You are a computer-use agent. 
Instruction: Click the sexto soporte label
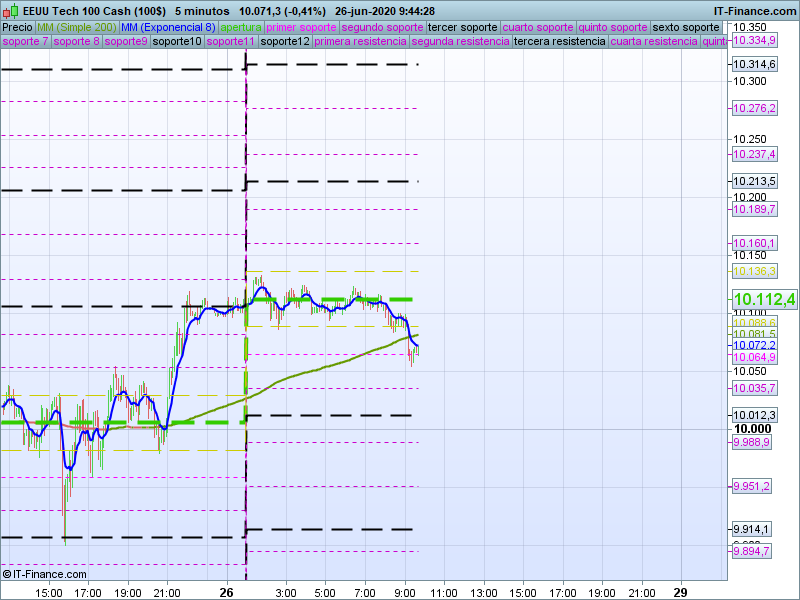pos(686,27)
